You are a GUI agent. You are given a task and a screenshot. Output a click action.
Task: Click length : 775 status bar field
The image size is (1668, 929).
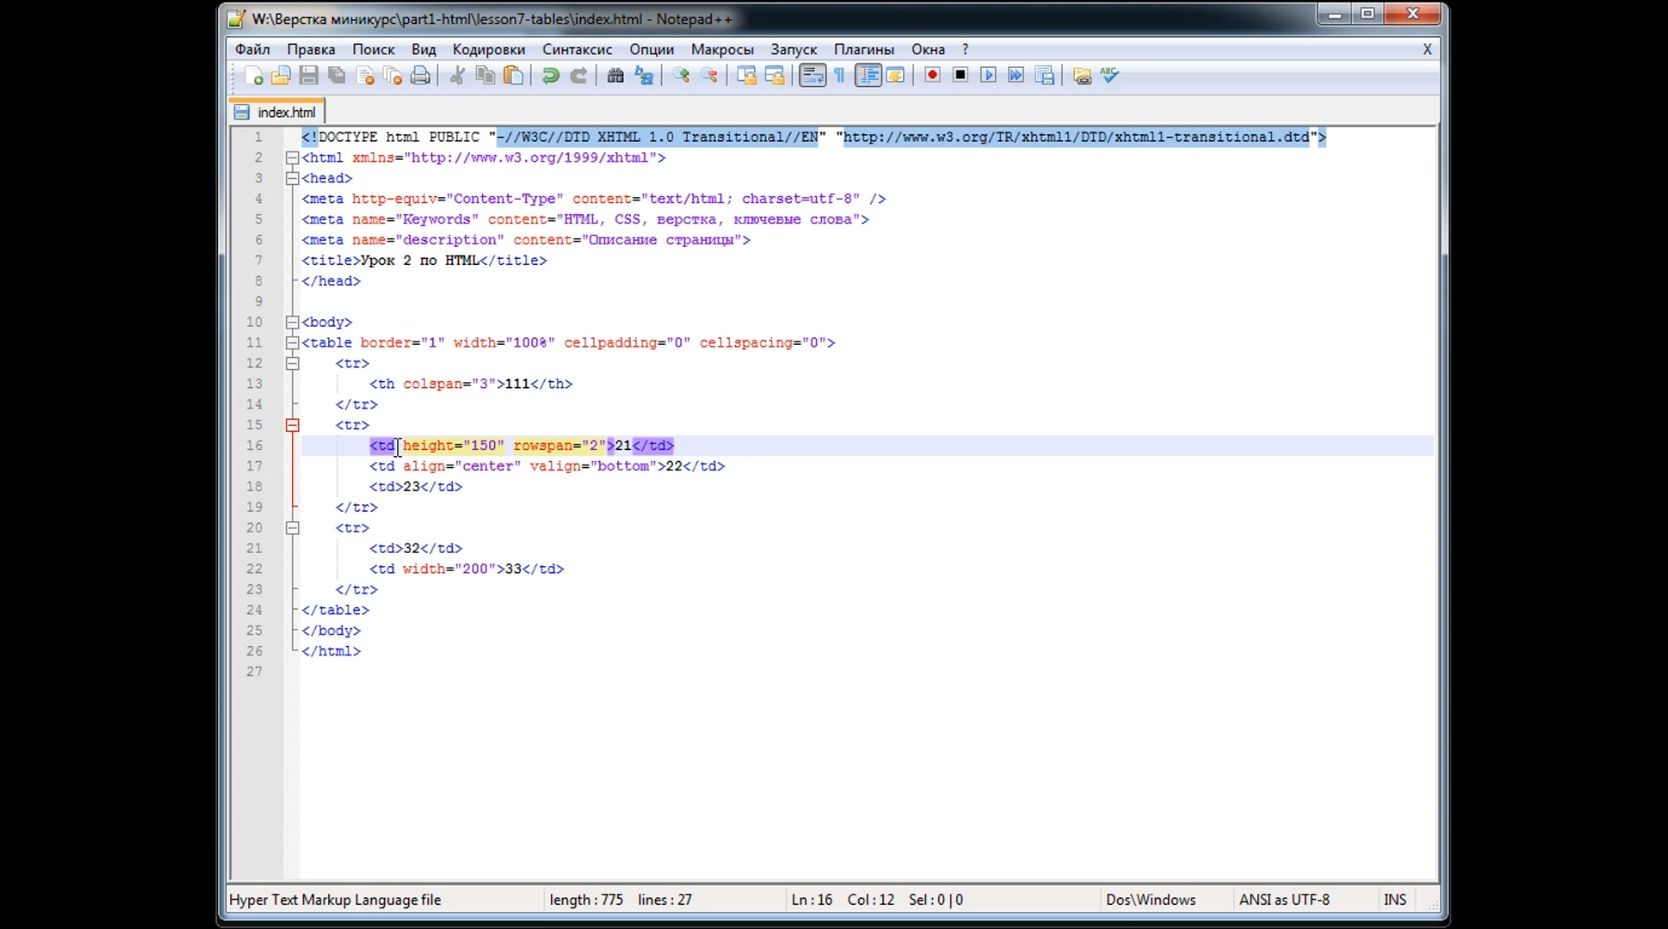tap(586, 900)
